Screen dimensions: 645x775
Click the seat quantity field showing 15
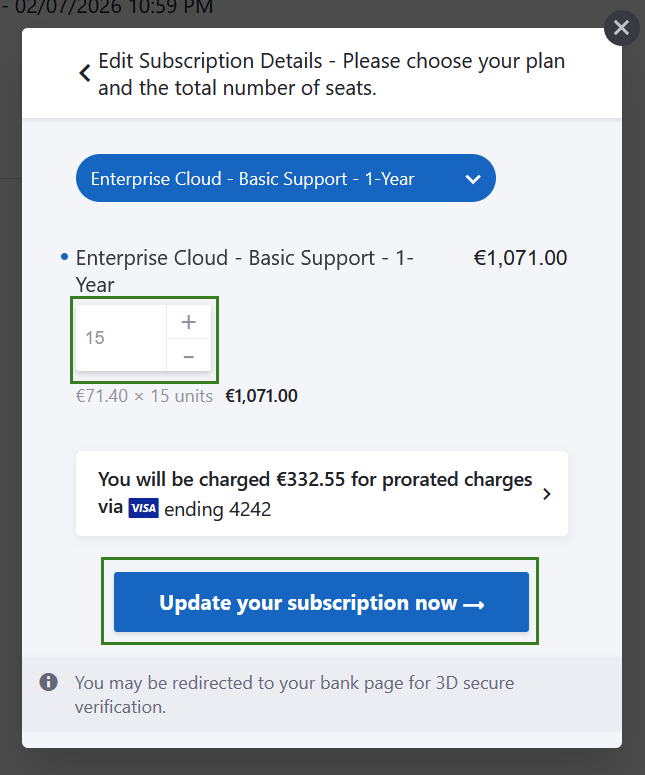coord(120,338)
